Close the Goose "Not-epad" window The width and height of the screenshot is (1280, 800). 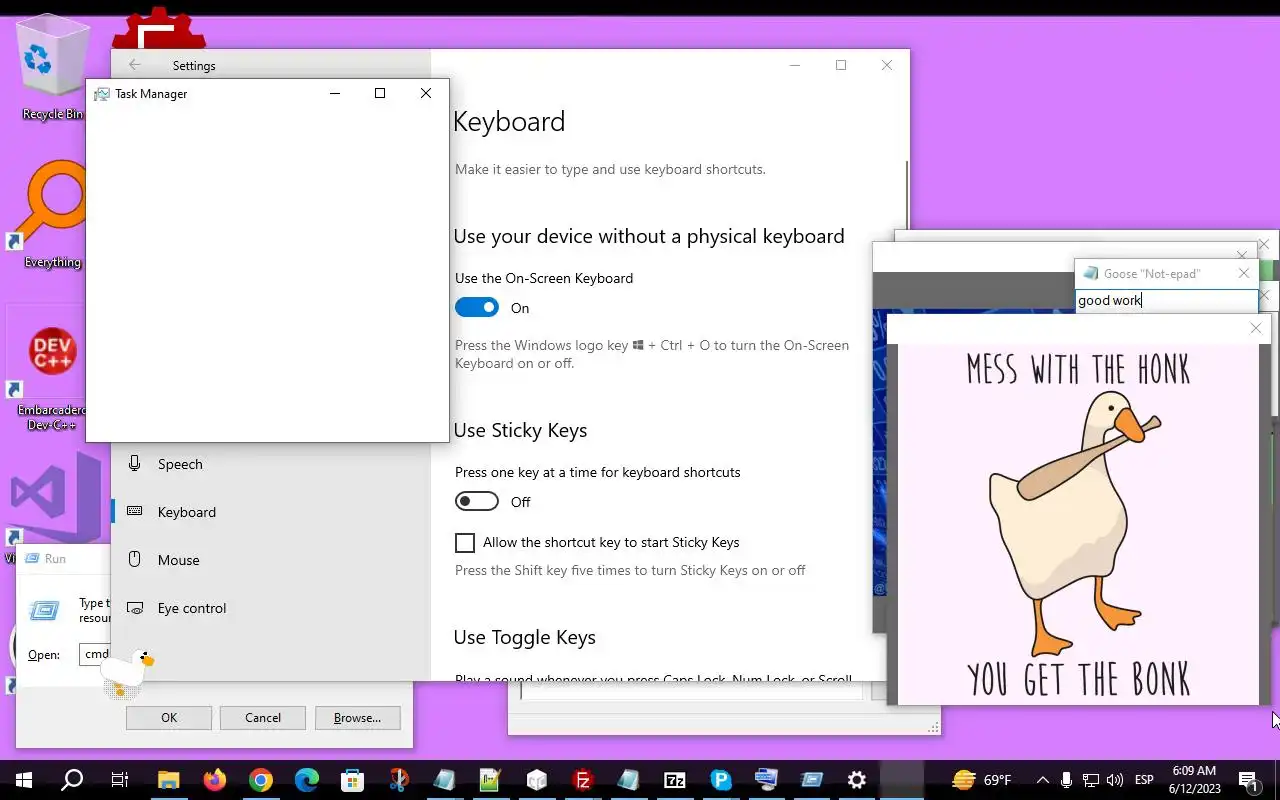coord(1244,273)
